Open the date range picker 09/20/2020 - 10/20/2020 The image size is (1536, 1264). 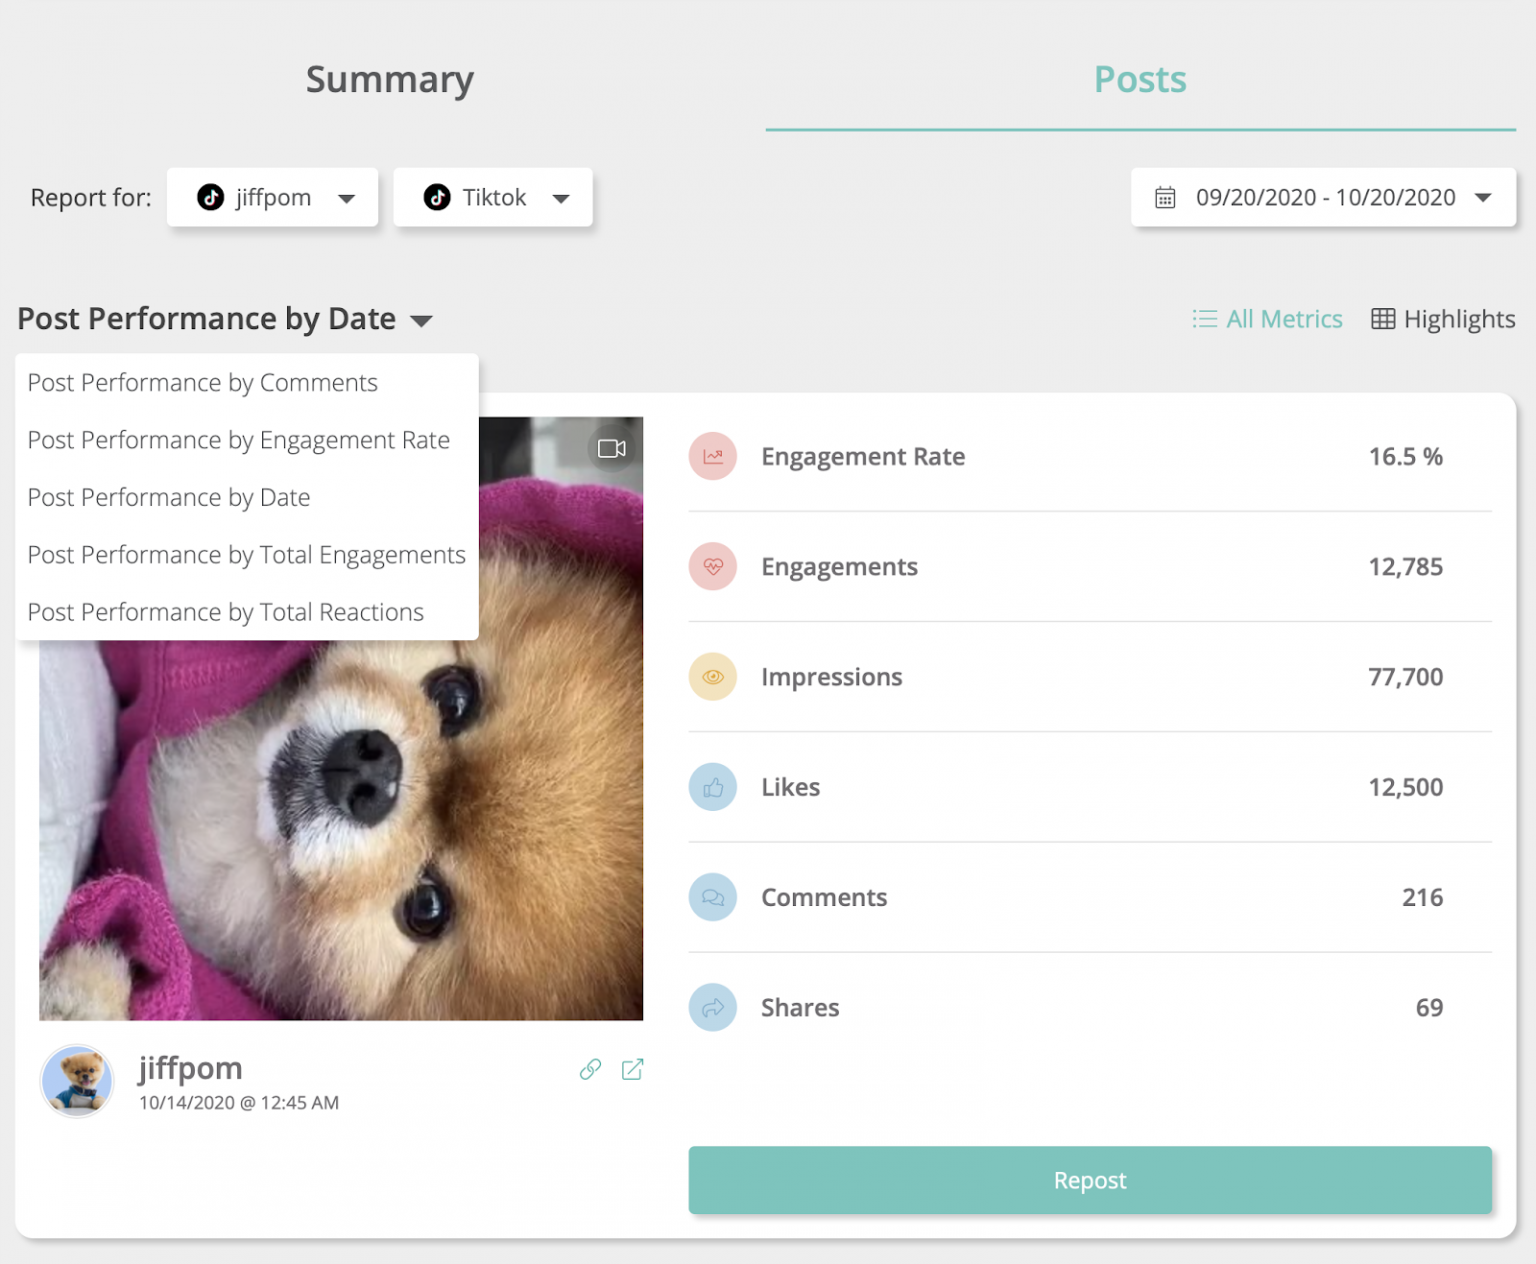pyautogui.click(x=1323, y=197)
